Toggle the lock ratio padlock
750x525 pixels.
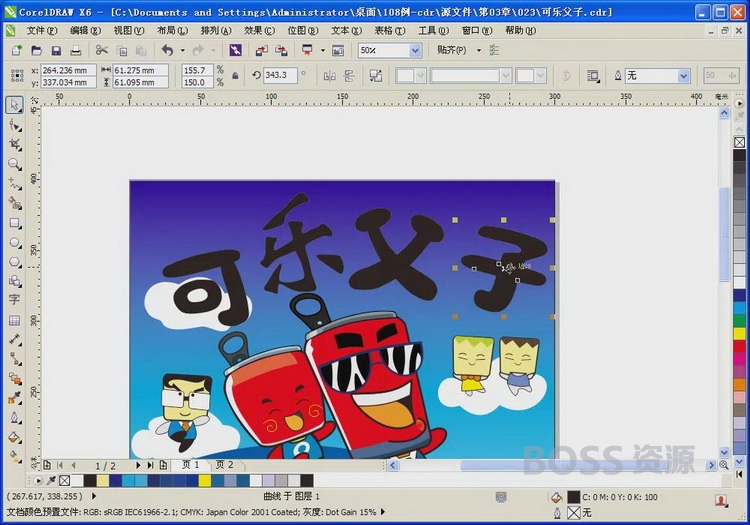235,76
